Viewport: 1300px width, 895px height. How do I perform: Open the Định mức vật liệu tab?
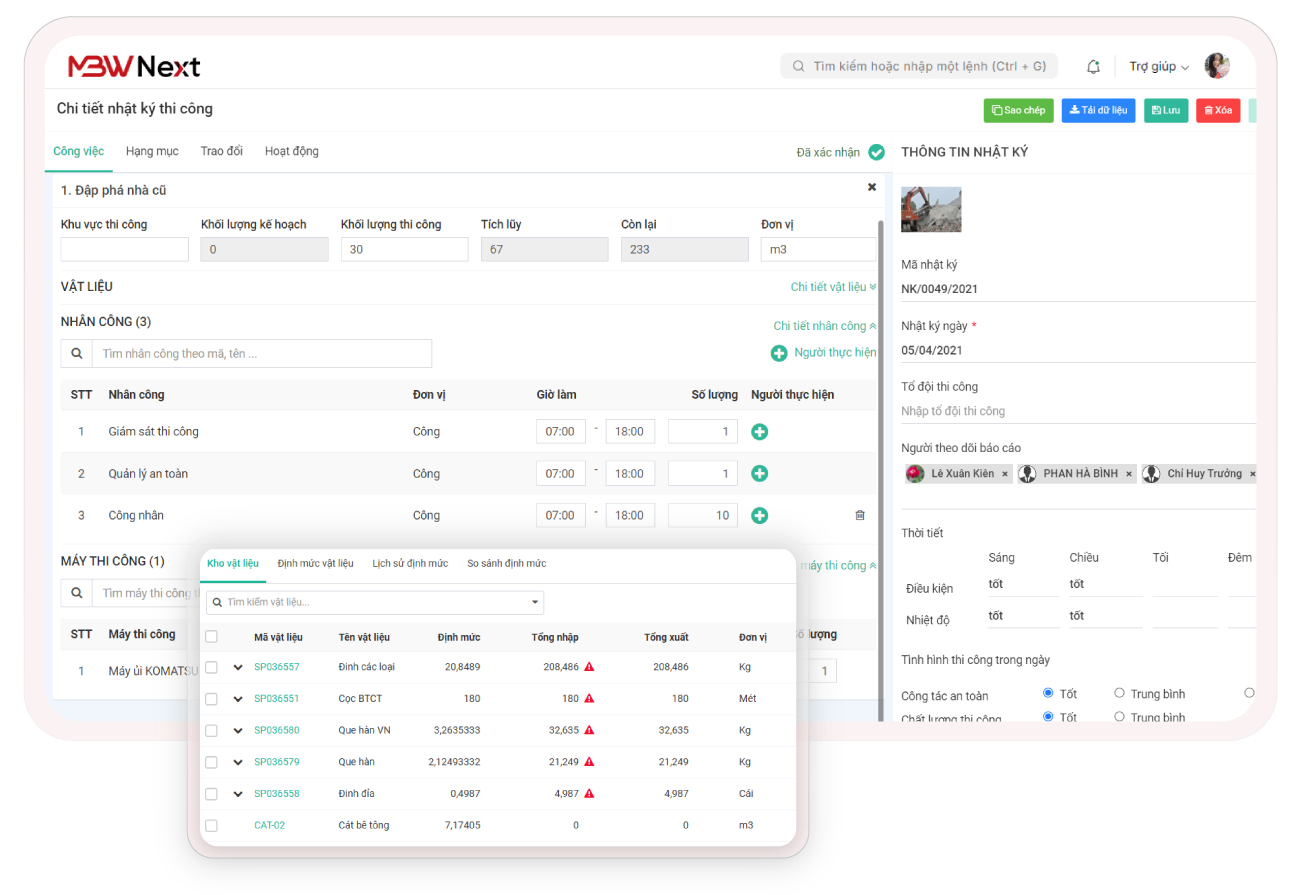(x=315, y=564)
